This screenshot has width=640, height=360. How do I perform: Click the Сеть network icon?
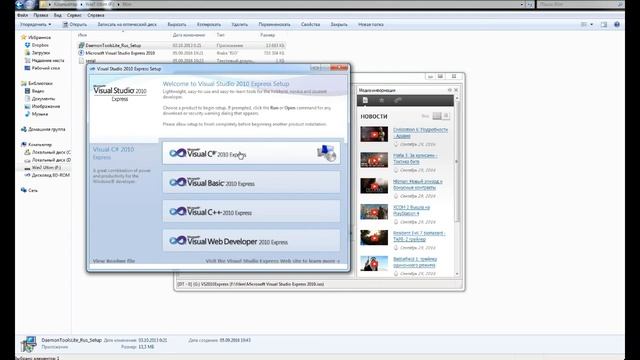click(x=24, y=190)
